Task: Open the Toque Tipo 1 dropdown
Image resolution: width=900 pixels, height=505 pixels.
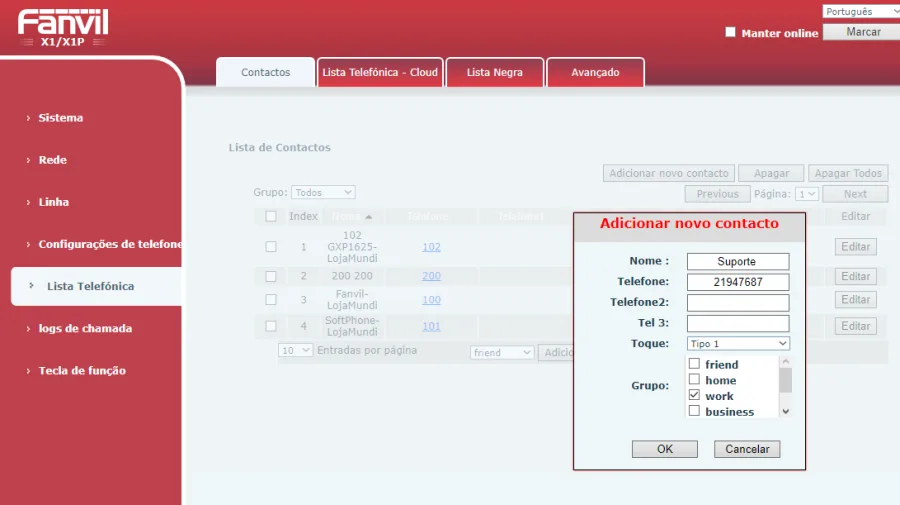Action: click(x=738, y=343)
